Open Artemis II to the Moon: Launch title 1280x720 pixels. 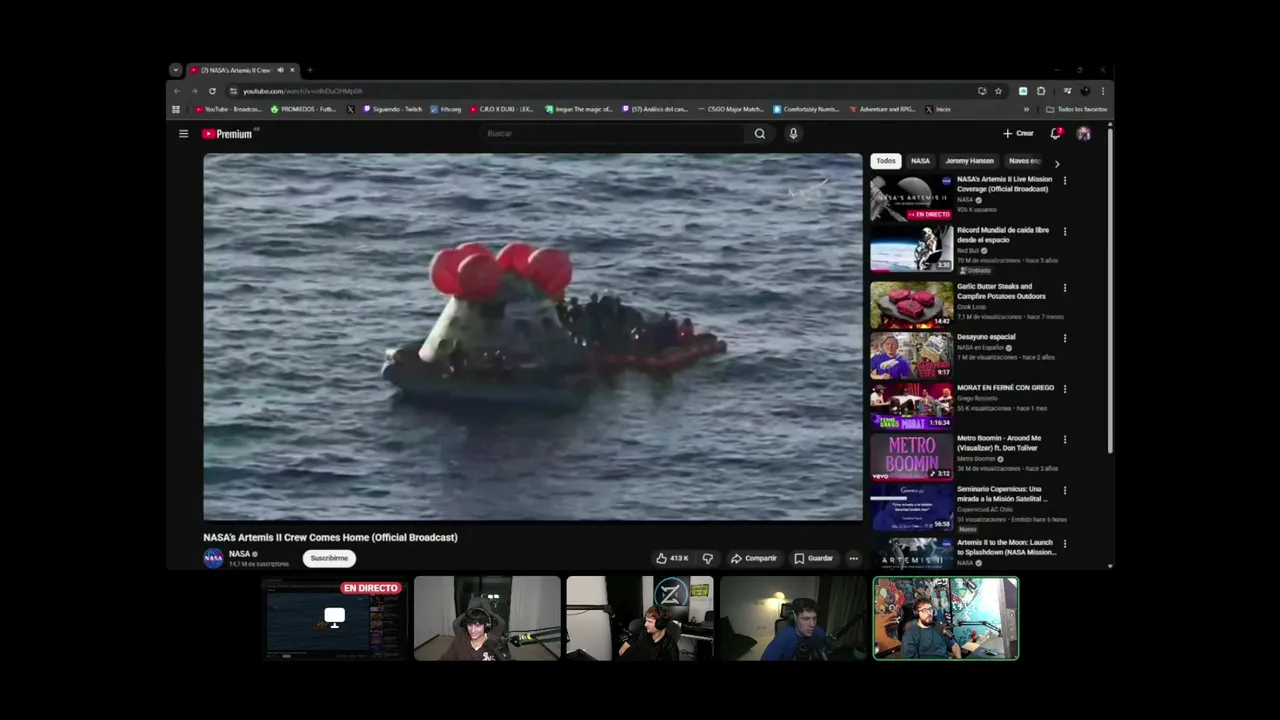pyautogui.click(x=1006, y=547)
